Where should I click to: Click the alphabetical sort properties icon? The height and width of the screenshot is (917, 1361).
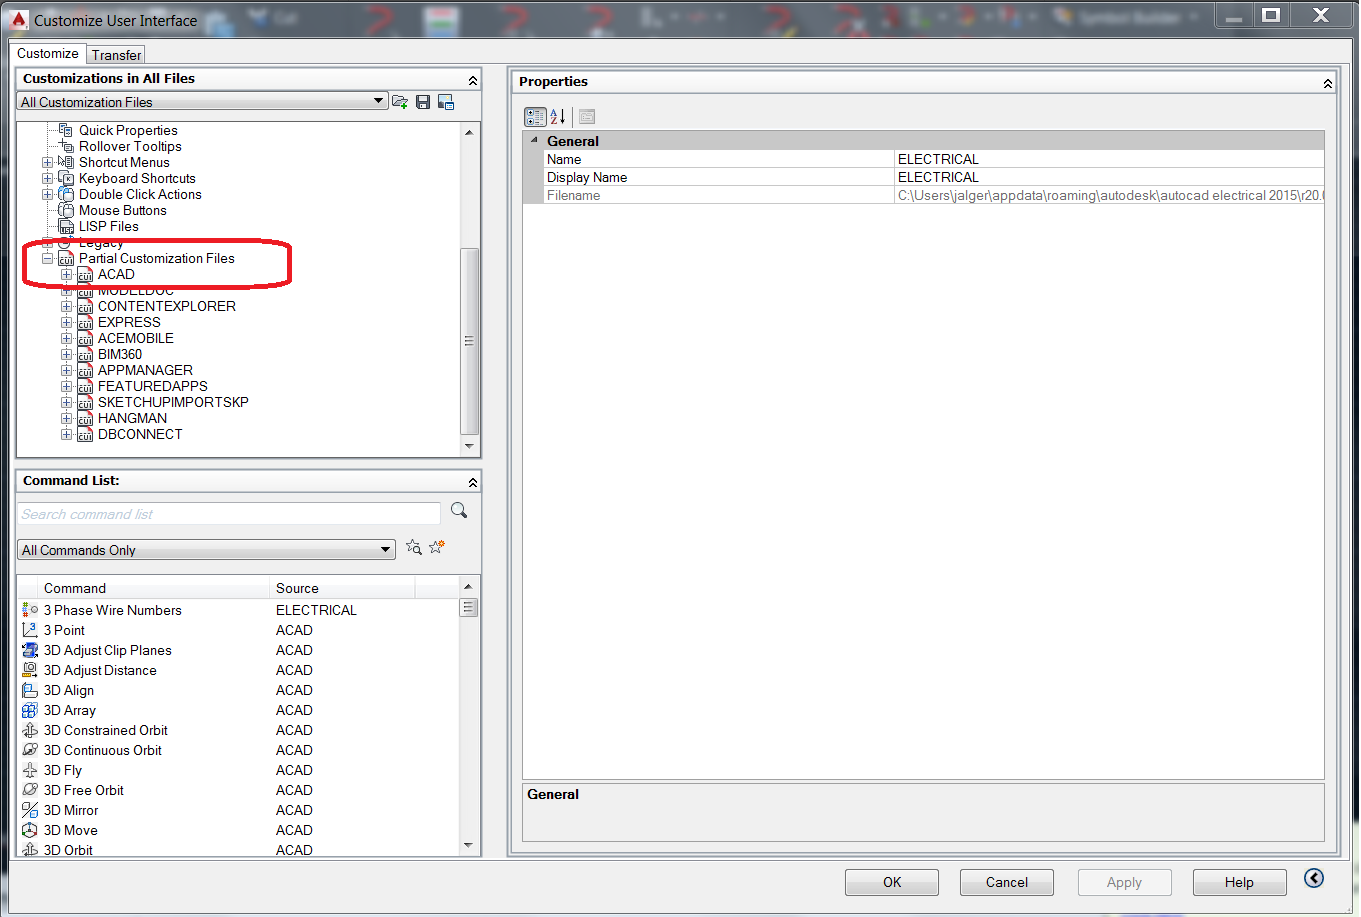pos(558,117)
